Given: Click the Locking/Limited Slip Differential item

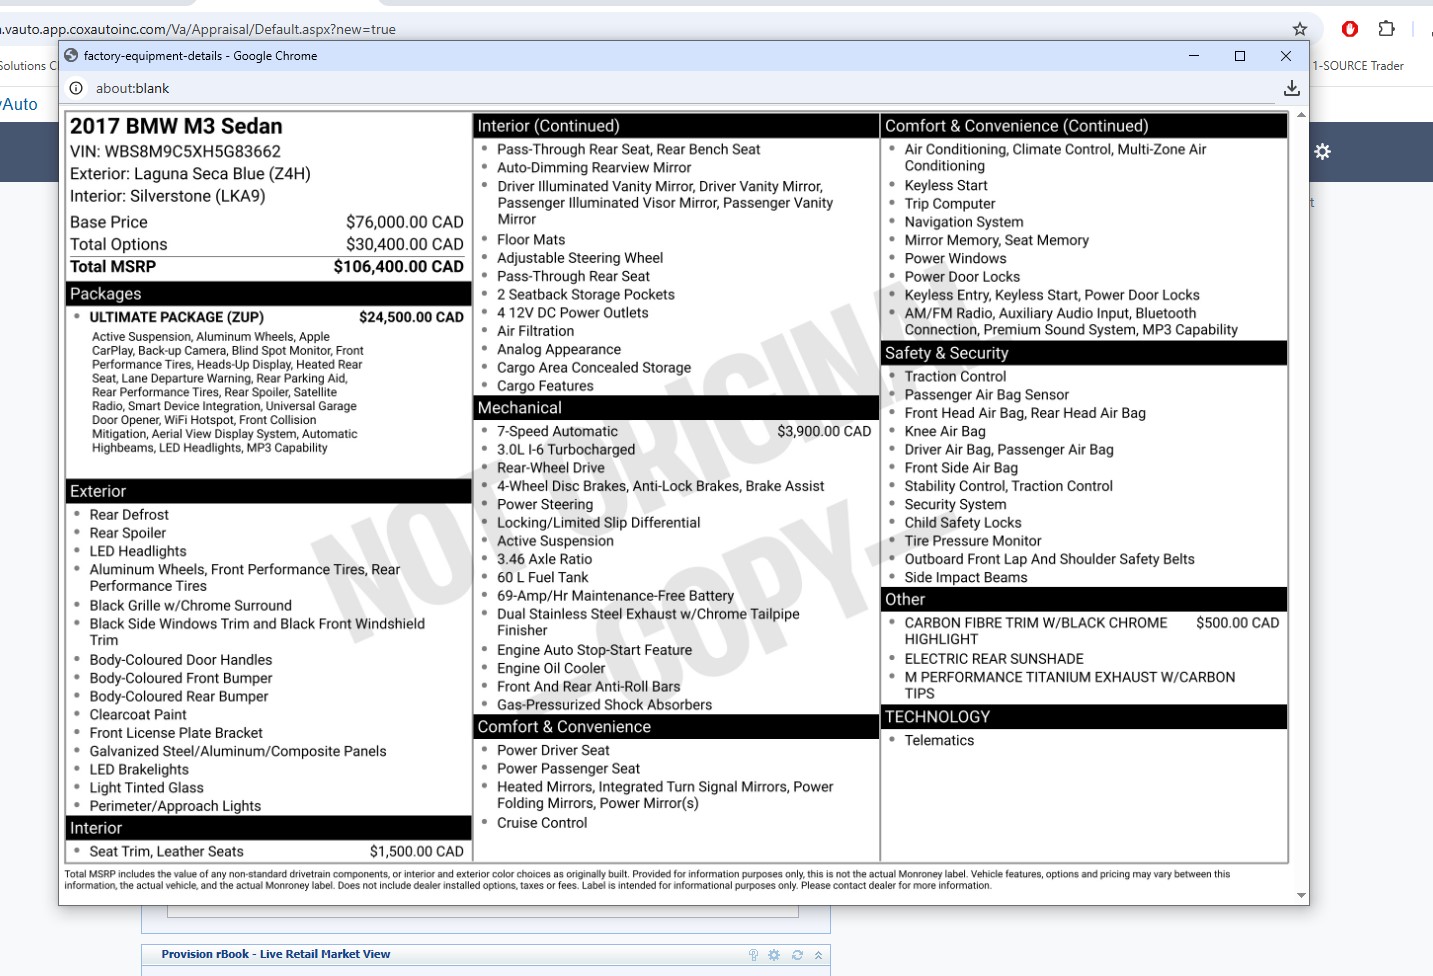Looking at the screenshot, I should 599,523.
